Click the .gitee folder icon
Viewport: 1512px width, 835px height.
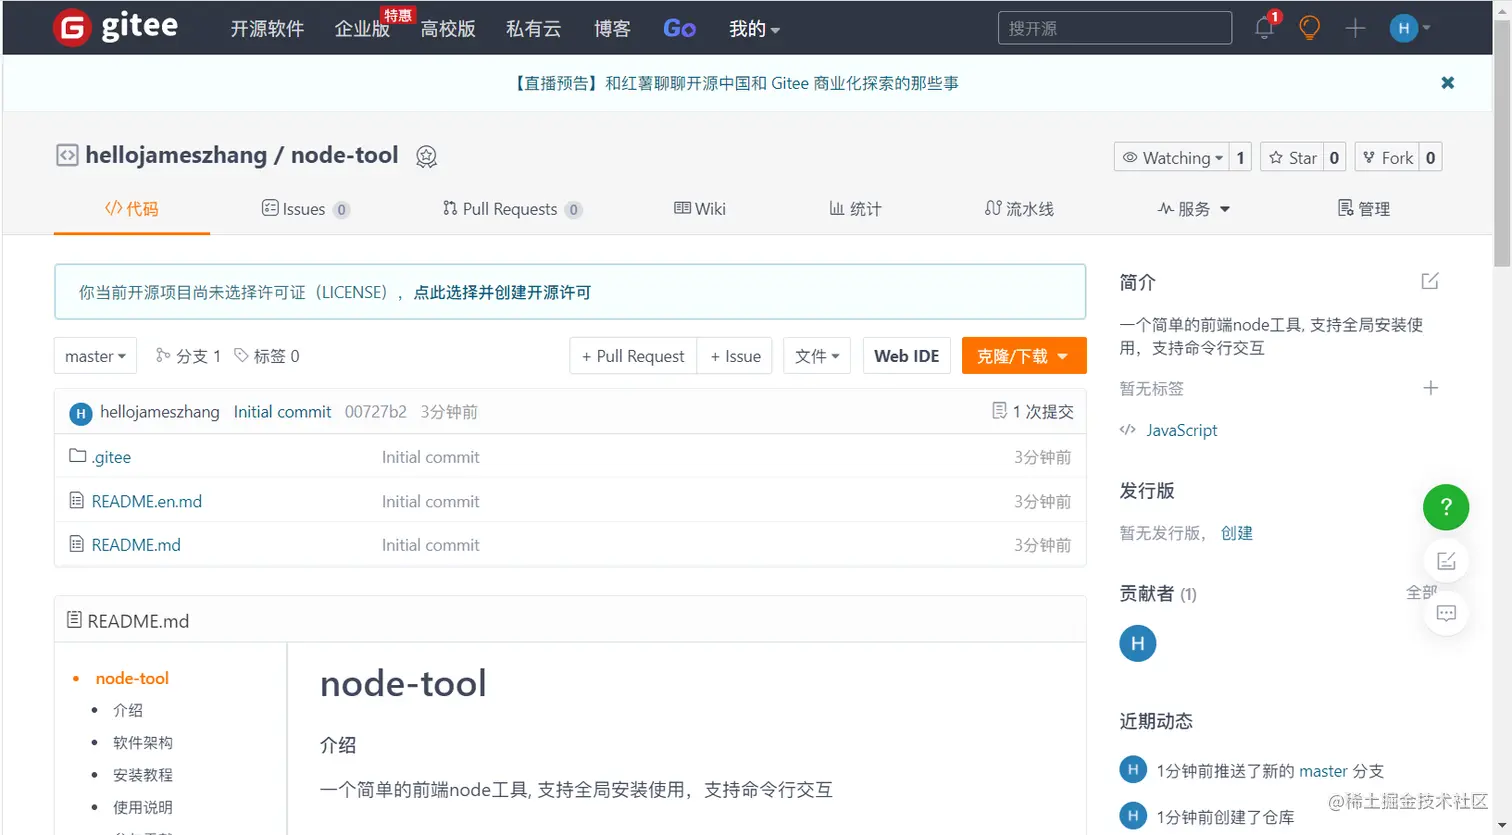[77, 456]
